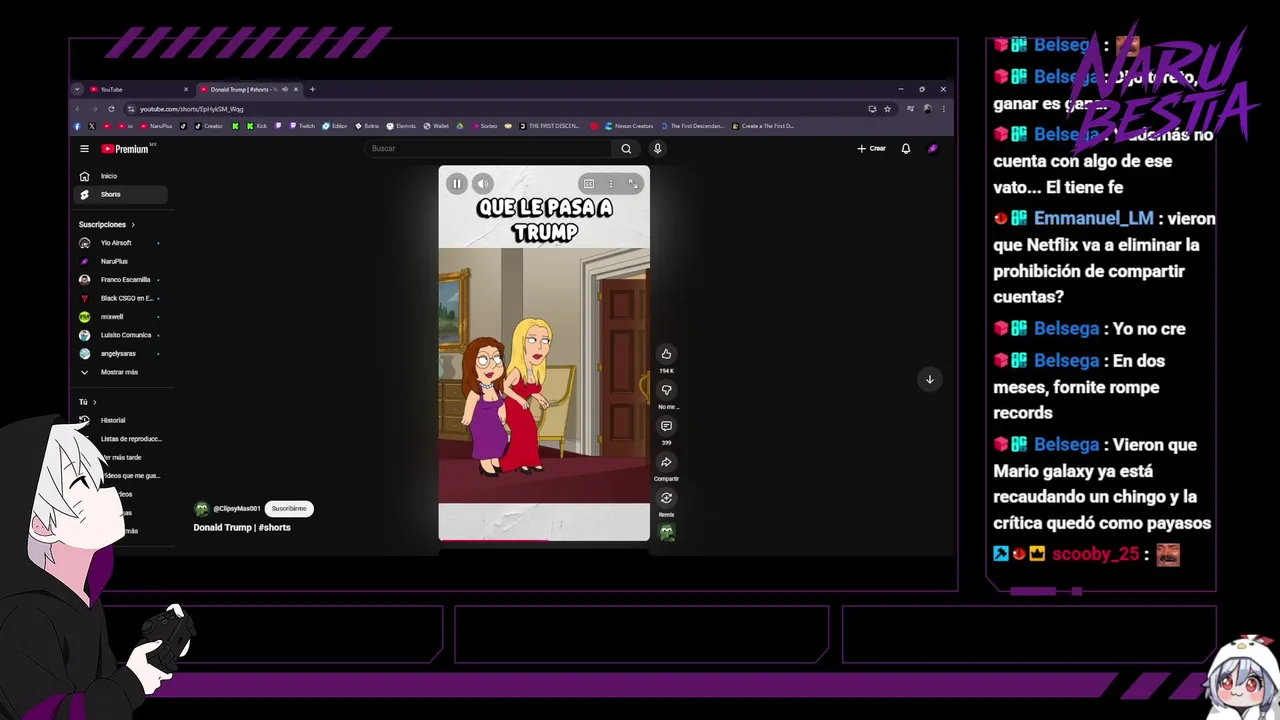Image resolution: width=1280 pixels, height=720 pixels.
Task: Click the magnifier search button
Action: pyautogui.click(x=626, y=149)
